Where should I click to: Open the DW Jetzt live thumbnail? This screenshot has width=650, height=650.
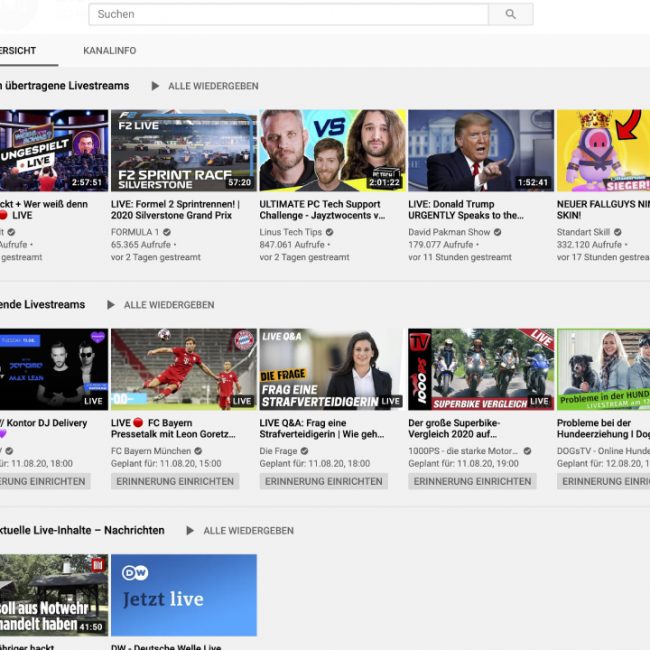tap(183, 595)
